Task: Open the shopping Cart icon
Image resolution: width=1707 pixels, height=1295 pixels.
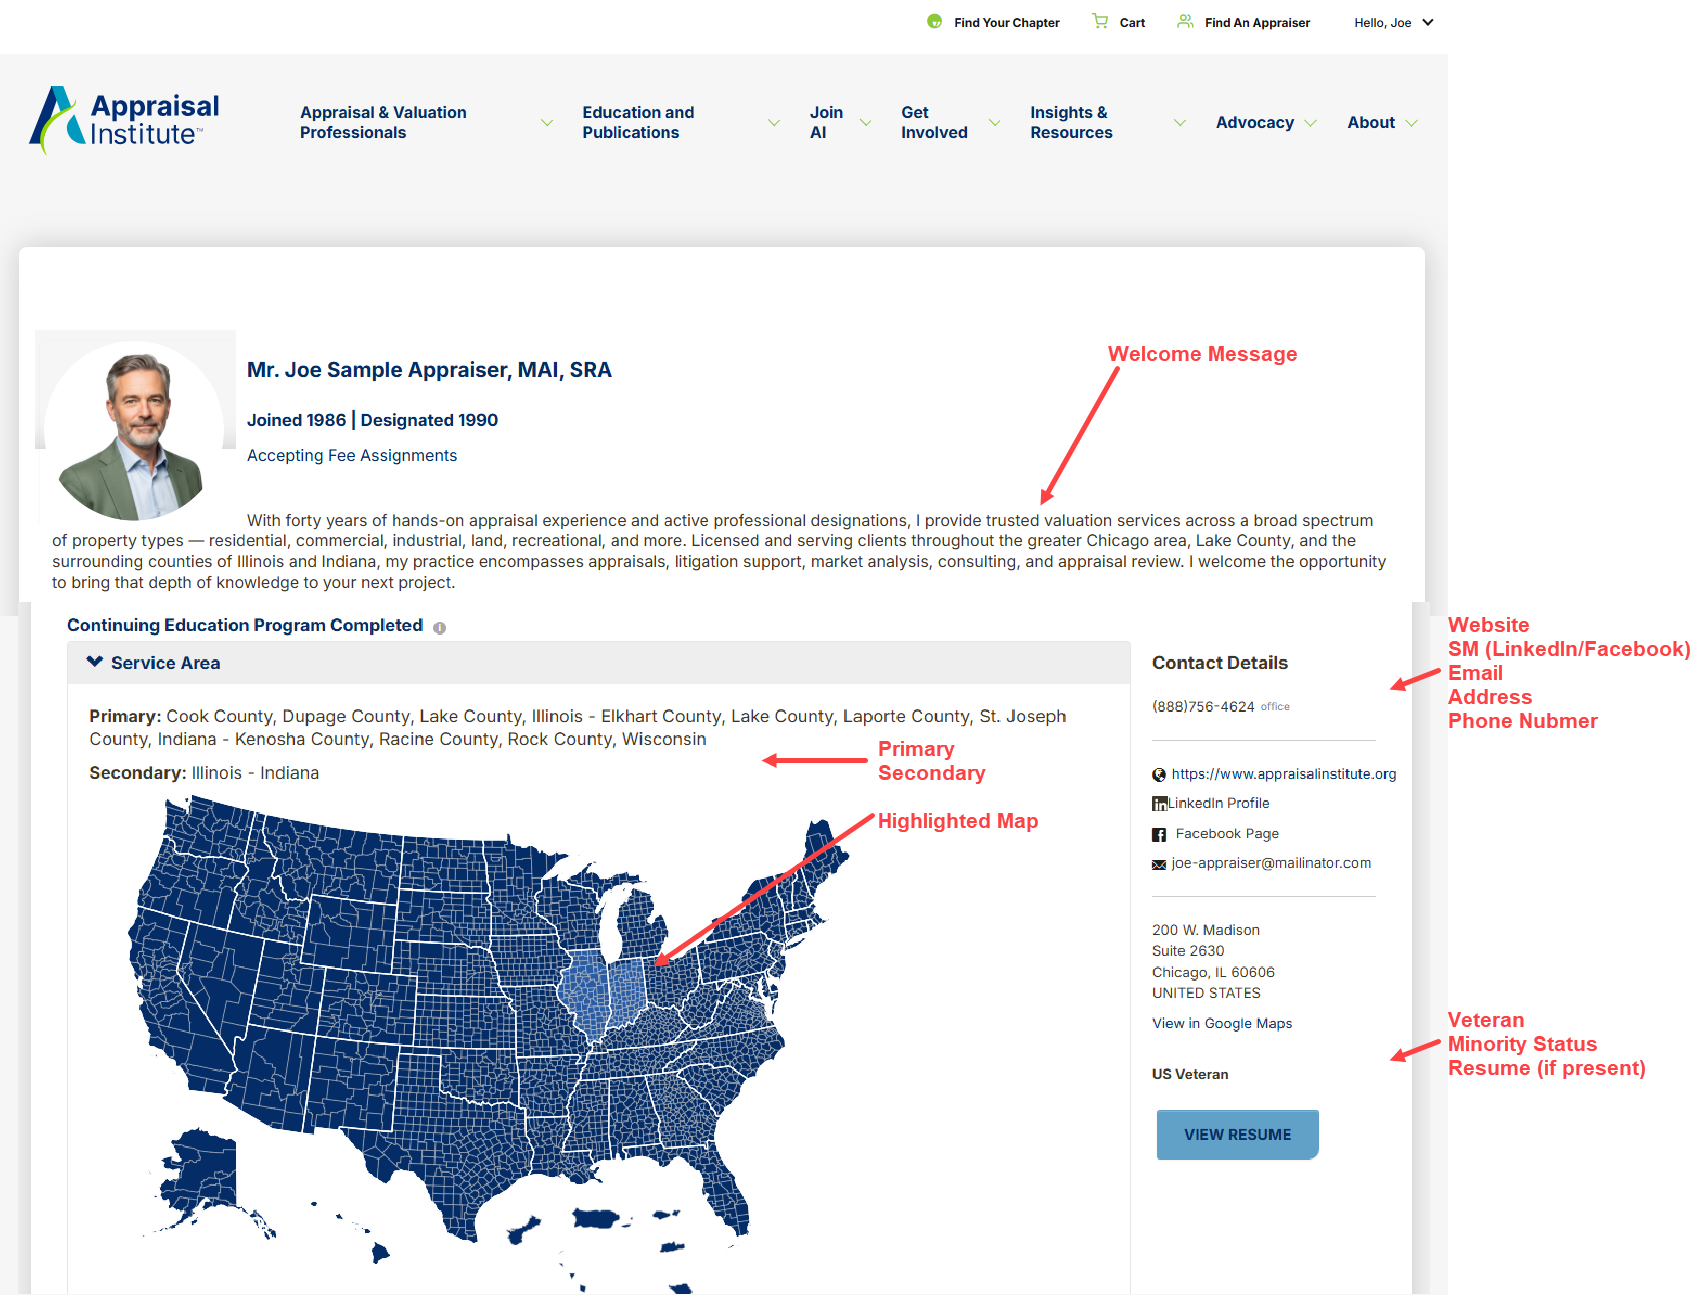Action: [x=1100, y=21]
